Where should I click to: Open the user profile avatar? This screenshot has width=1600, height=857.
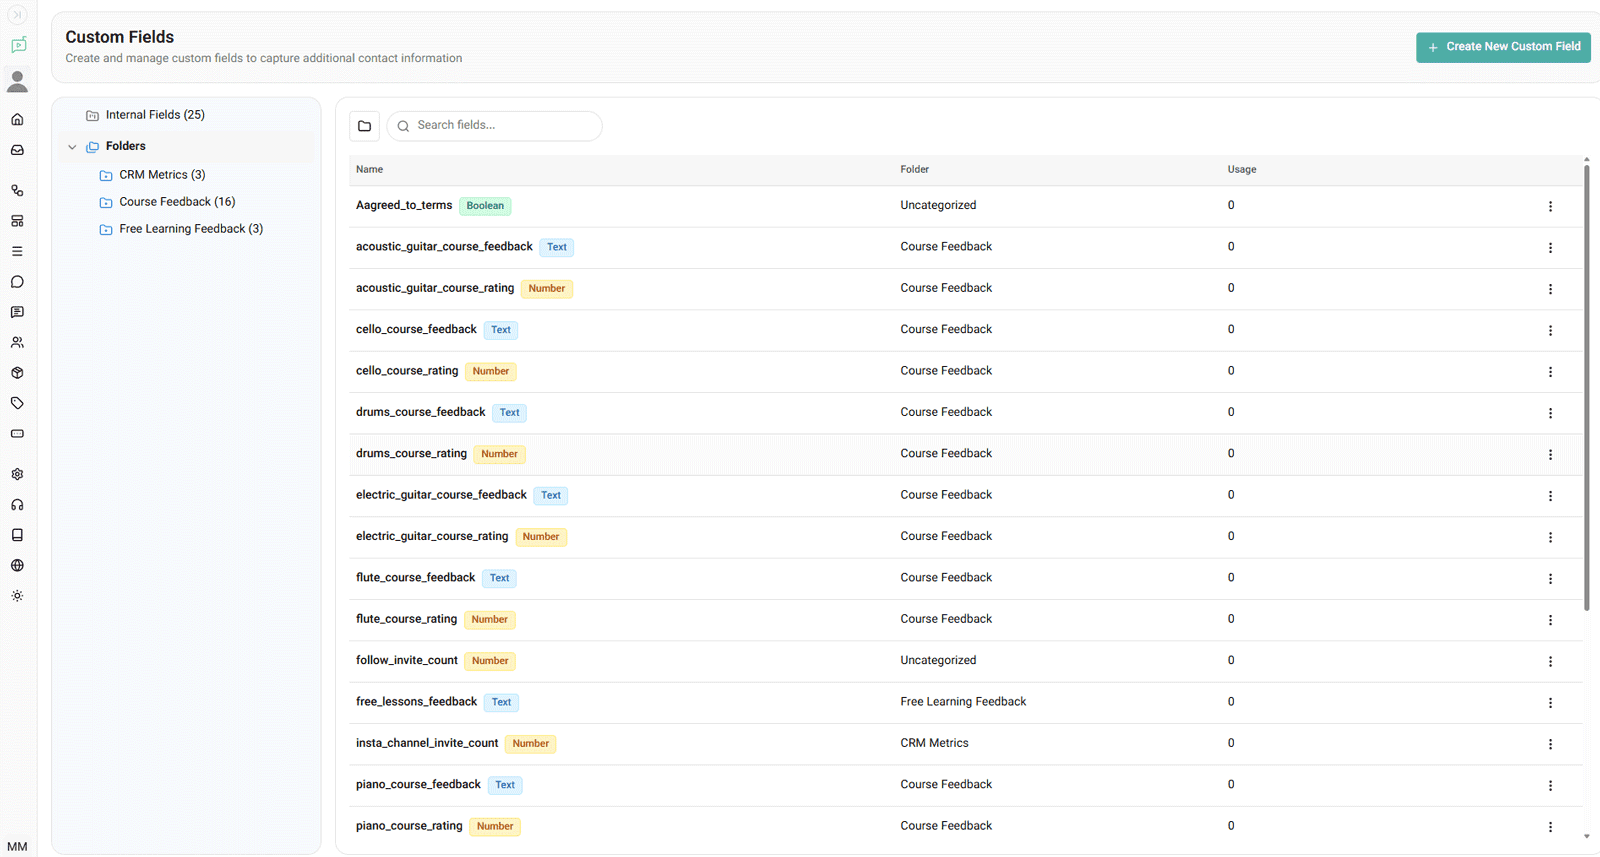pos(17,81)
